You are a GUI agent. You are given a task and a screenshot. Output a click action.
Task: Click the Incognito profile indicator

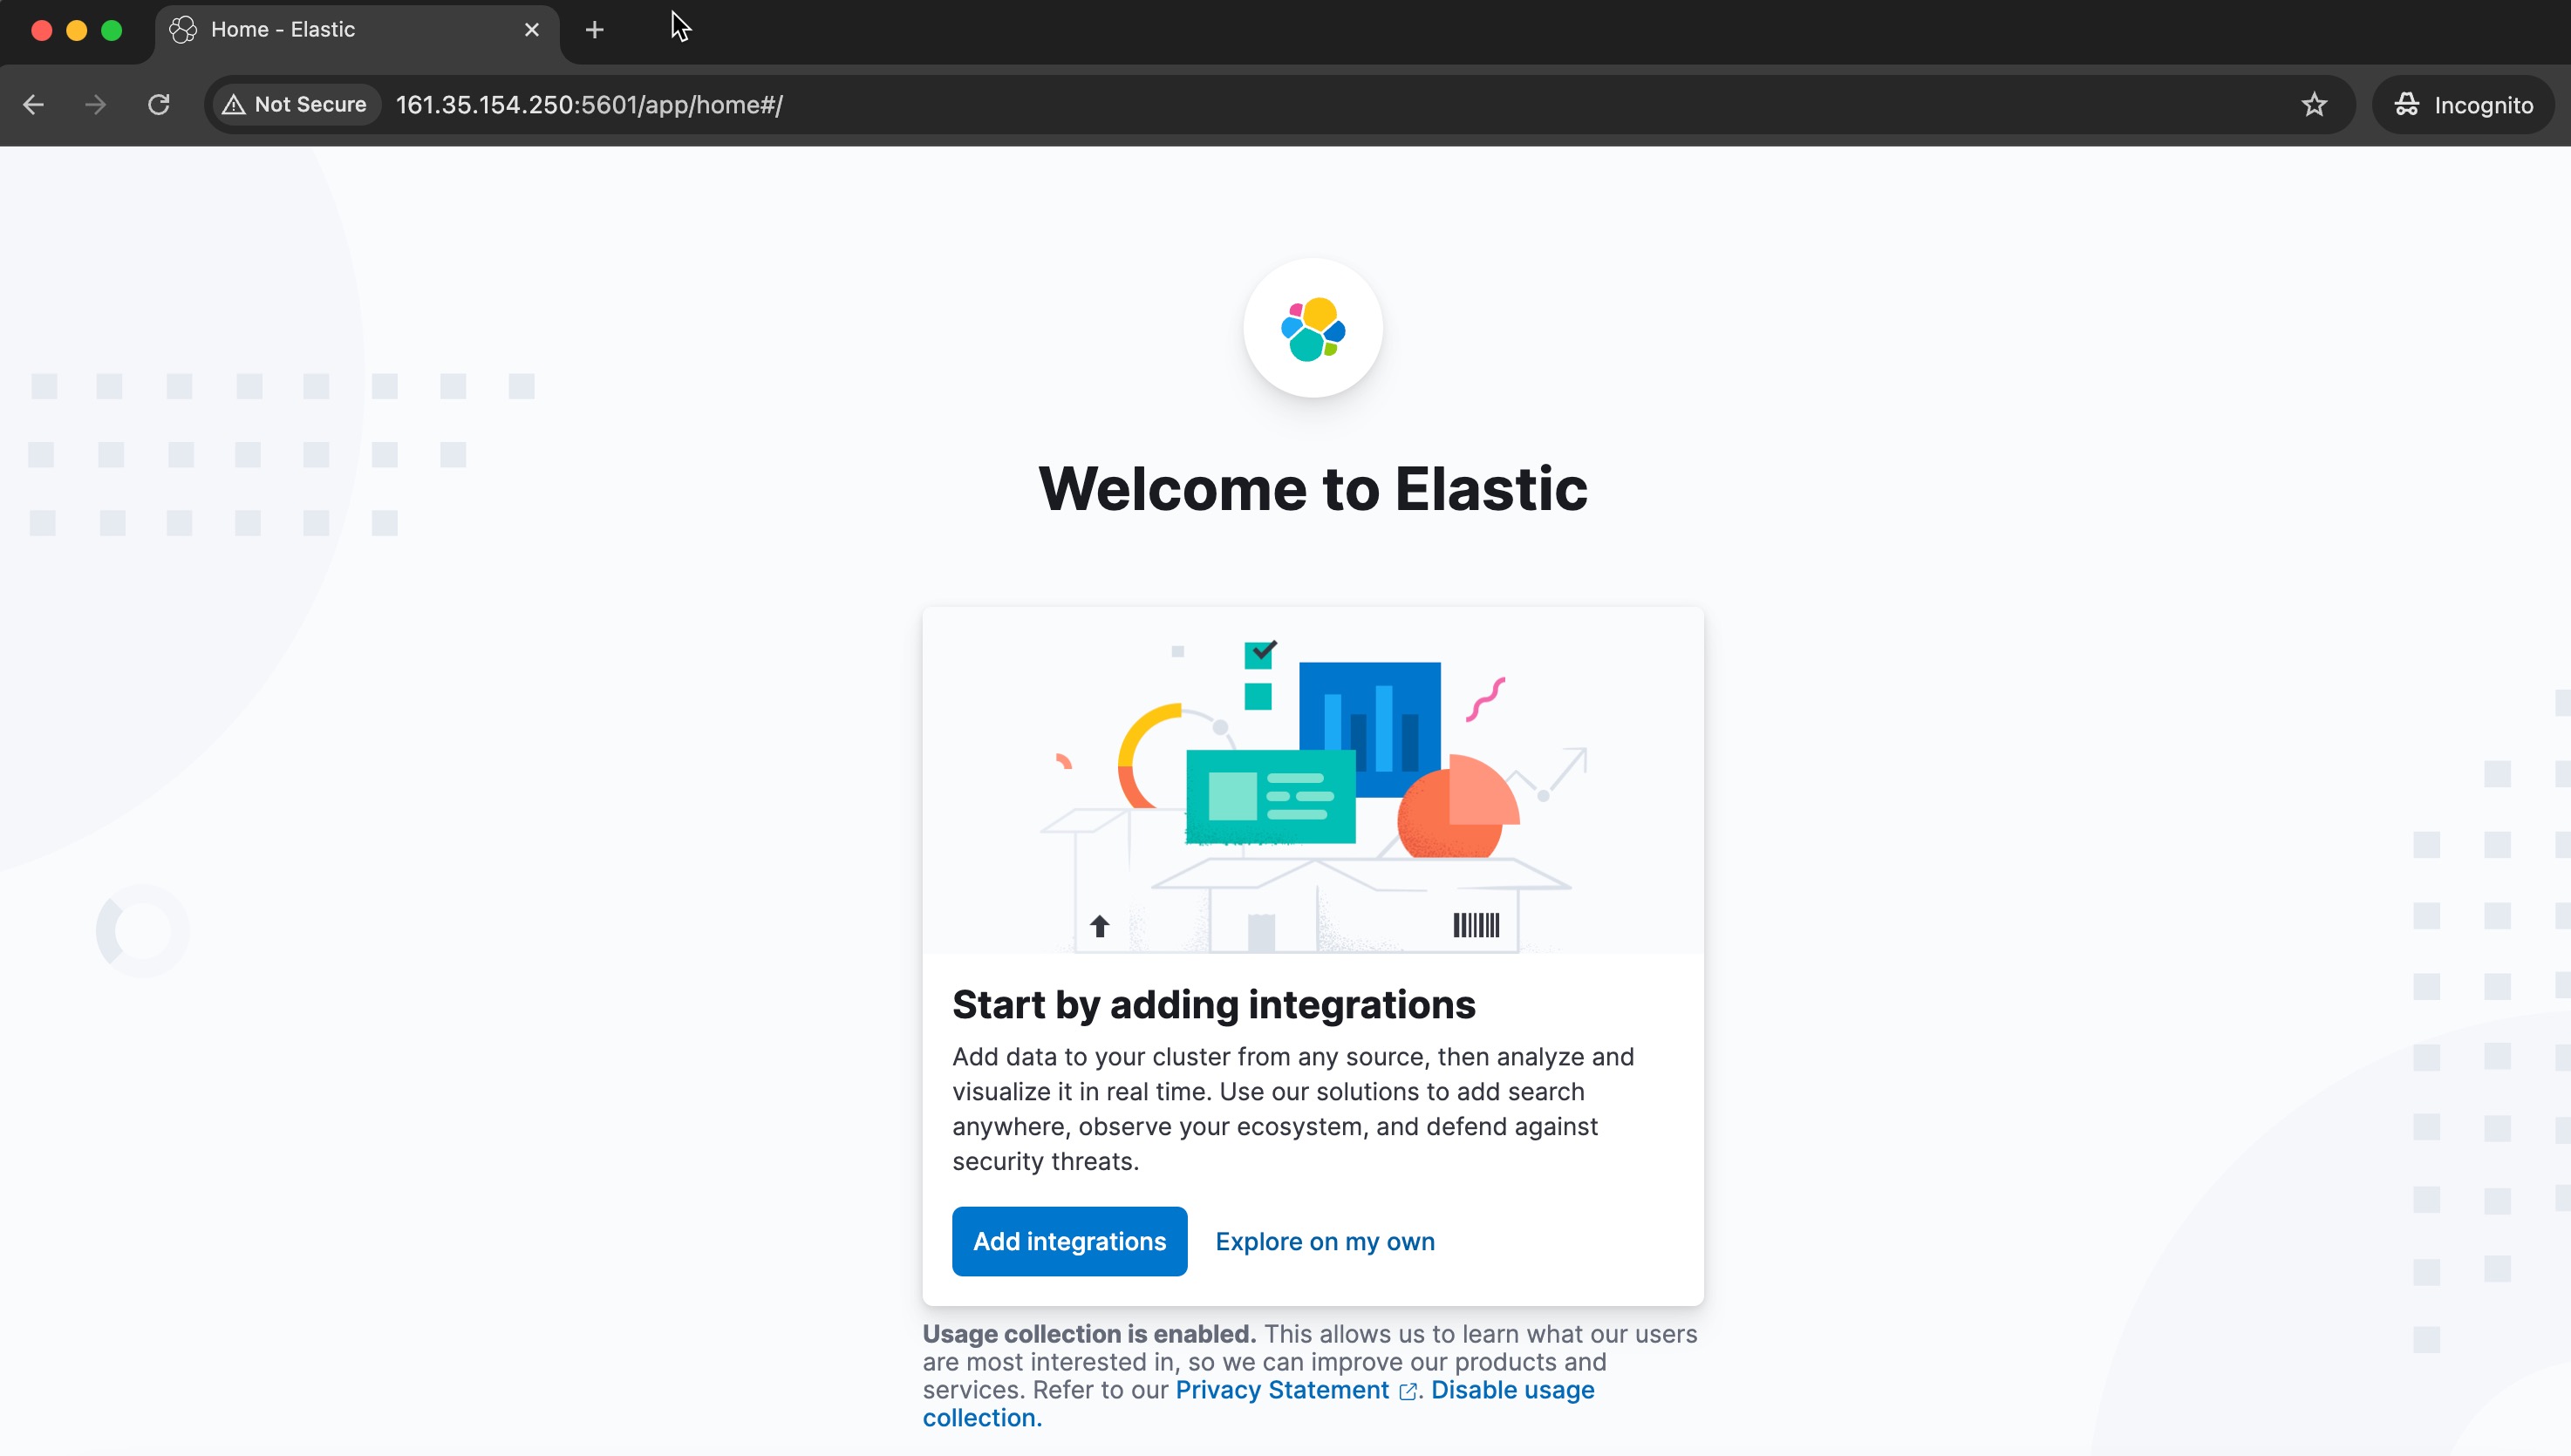coord(2463,104)
